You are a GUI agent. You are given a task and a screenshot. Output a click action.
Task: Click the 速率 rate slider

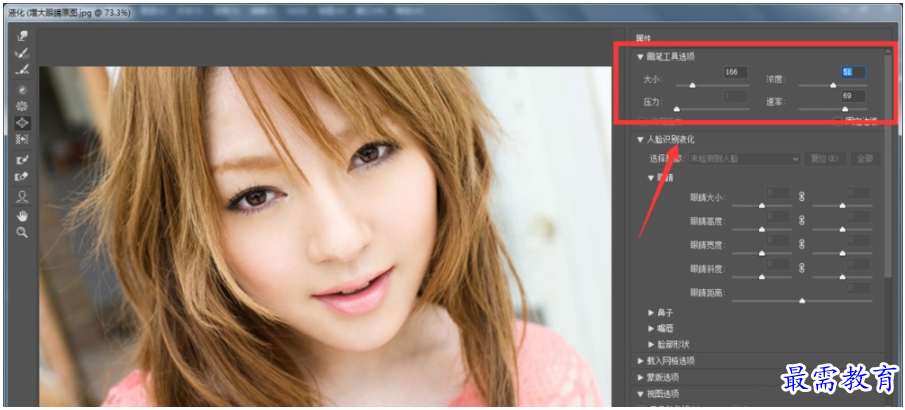(832, 109)
